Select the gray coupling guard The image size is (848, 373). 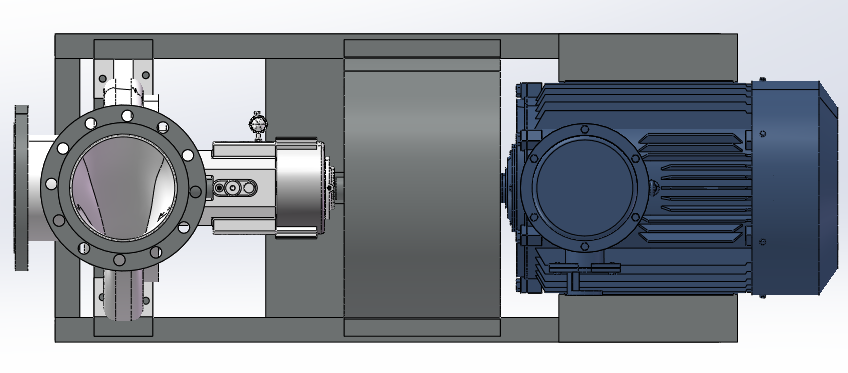[422, 188]
